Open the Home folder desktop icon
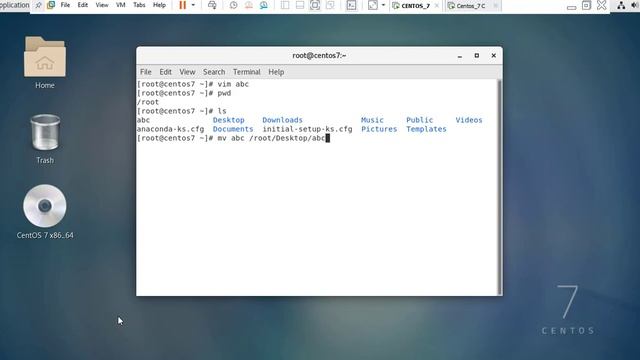The width and height of the screenshot is (640, 360). click(x=44, y=63)
